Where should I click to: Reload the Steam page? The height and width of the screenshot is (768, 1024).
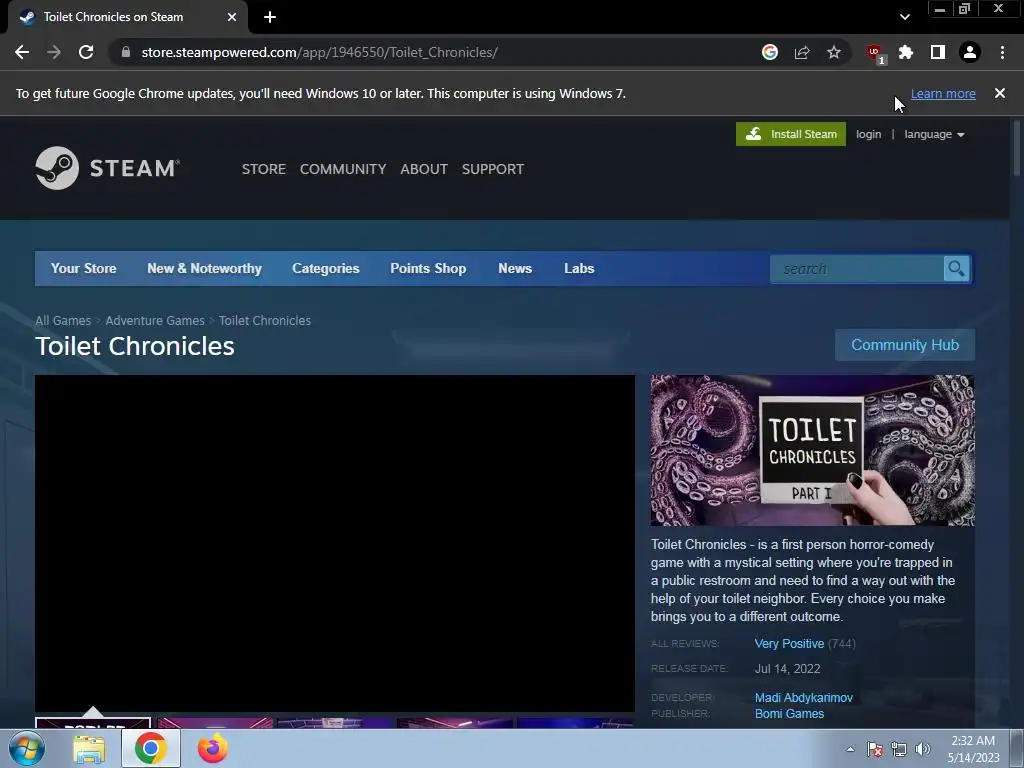coord(86,52)
